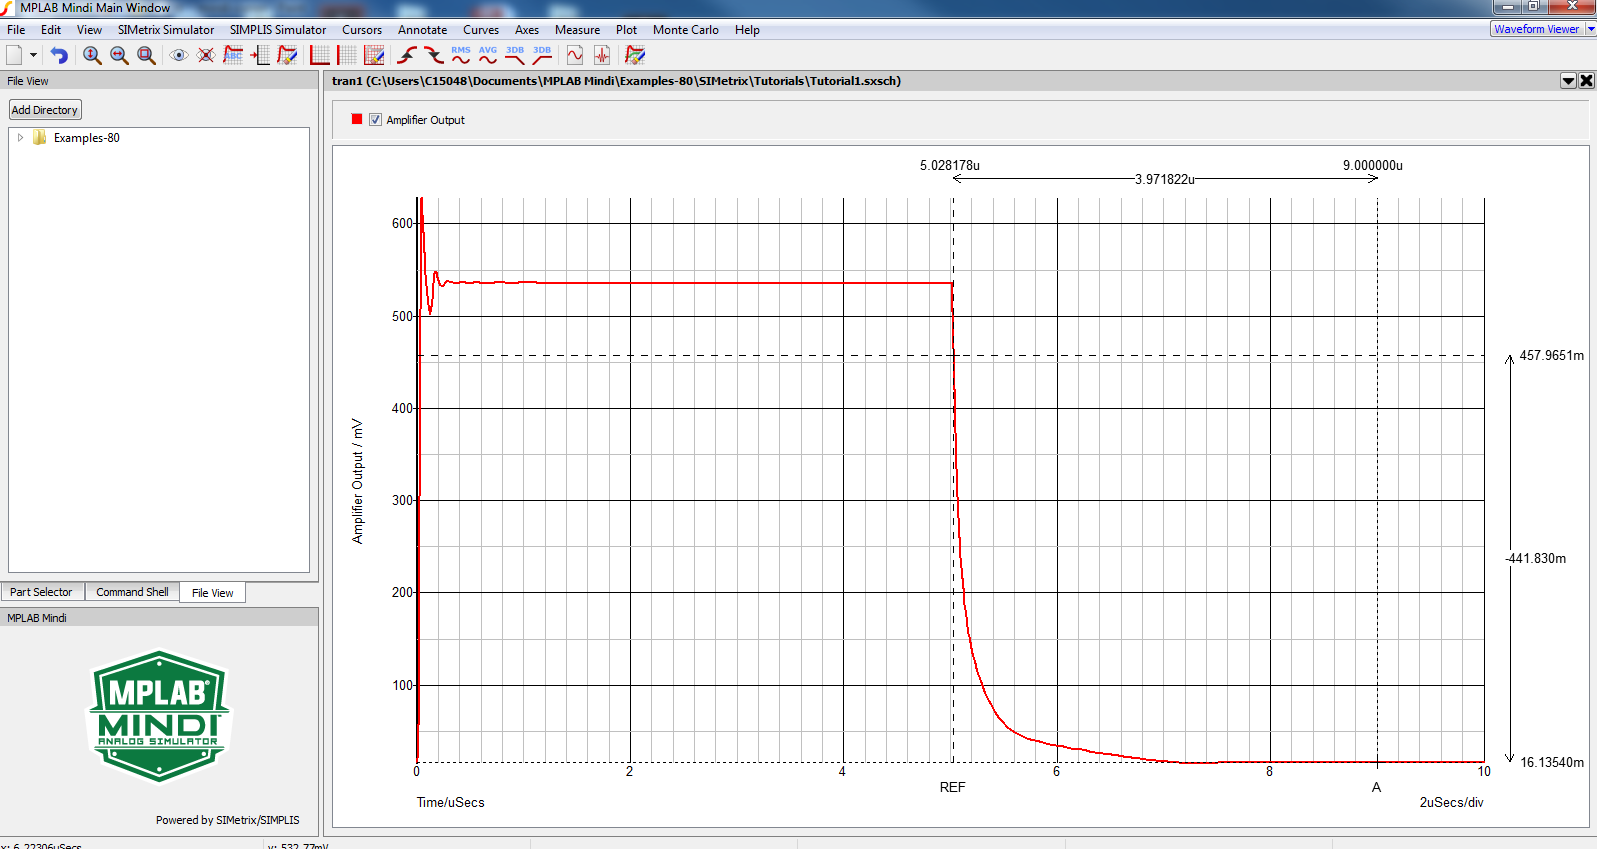Expand the Examples-80 folder tree
This screenshot has height=849, width=1597.
(x=20, y=138)
